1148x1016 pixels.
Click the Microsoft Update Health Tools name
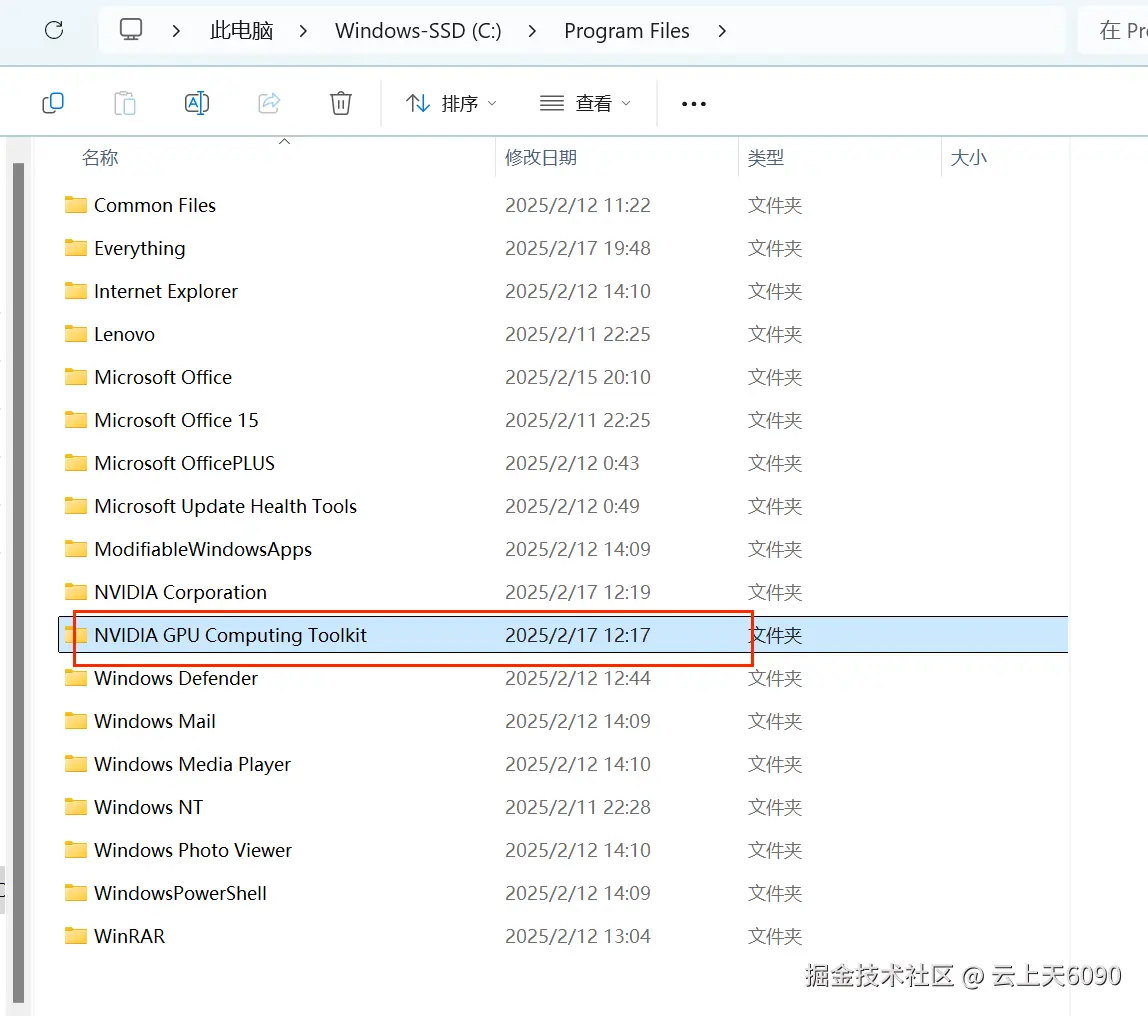[225, 507]
